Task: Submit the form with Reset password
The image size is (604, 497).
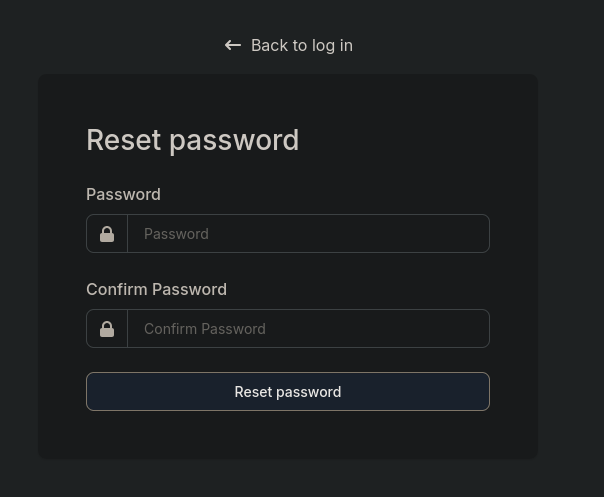Action: point(288,392)
